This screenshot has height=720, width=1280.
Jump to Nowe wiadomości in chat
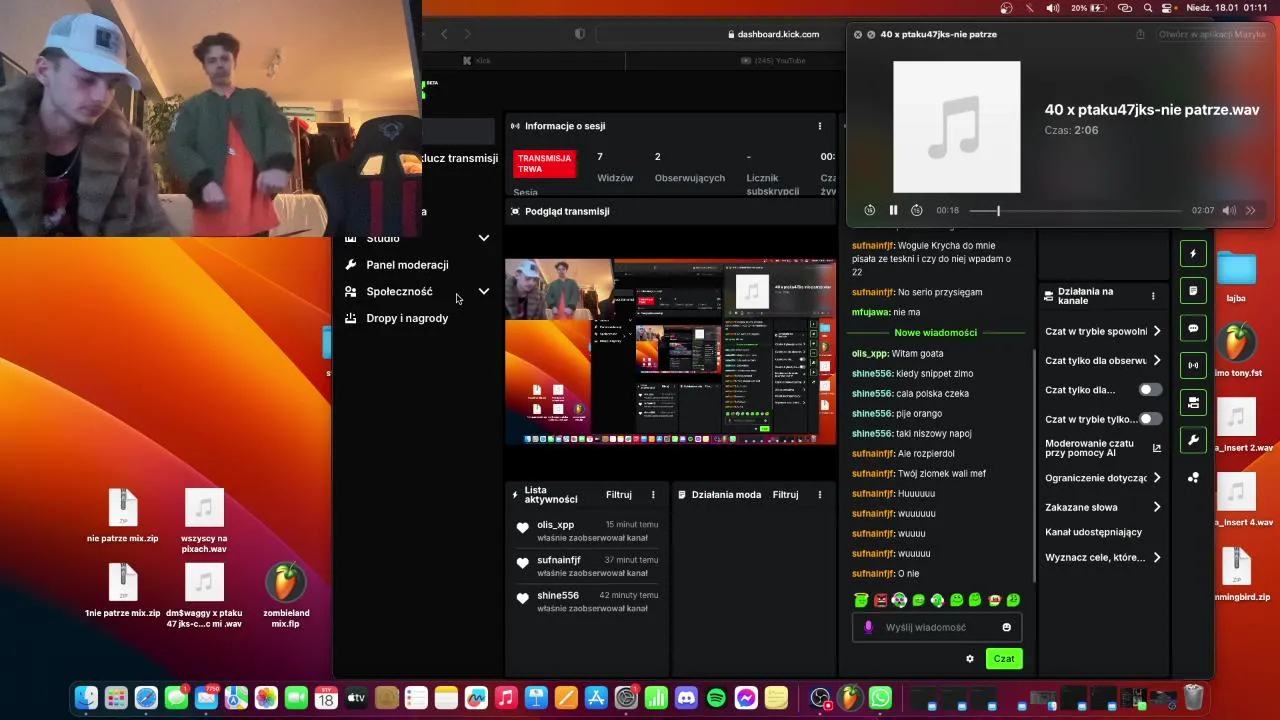coord(936,332)
